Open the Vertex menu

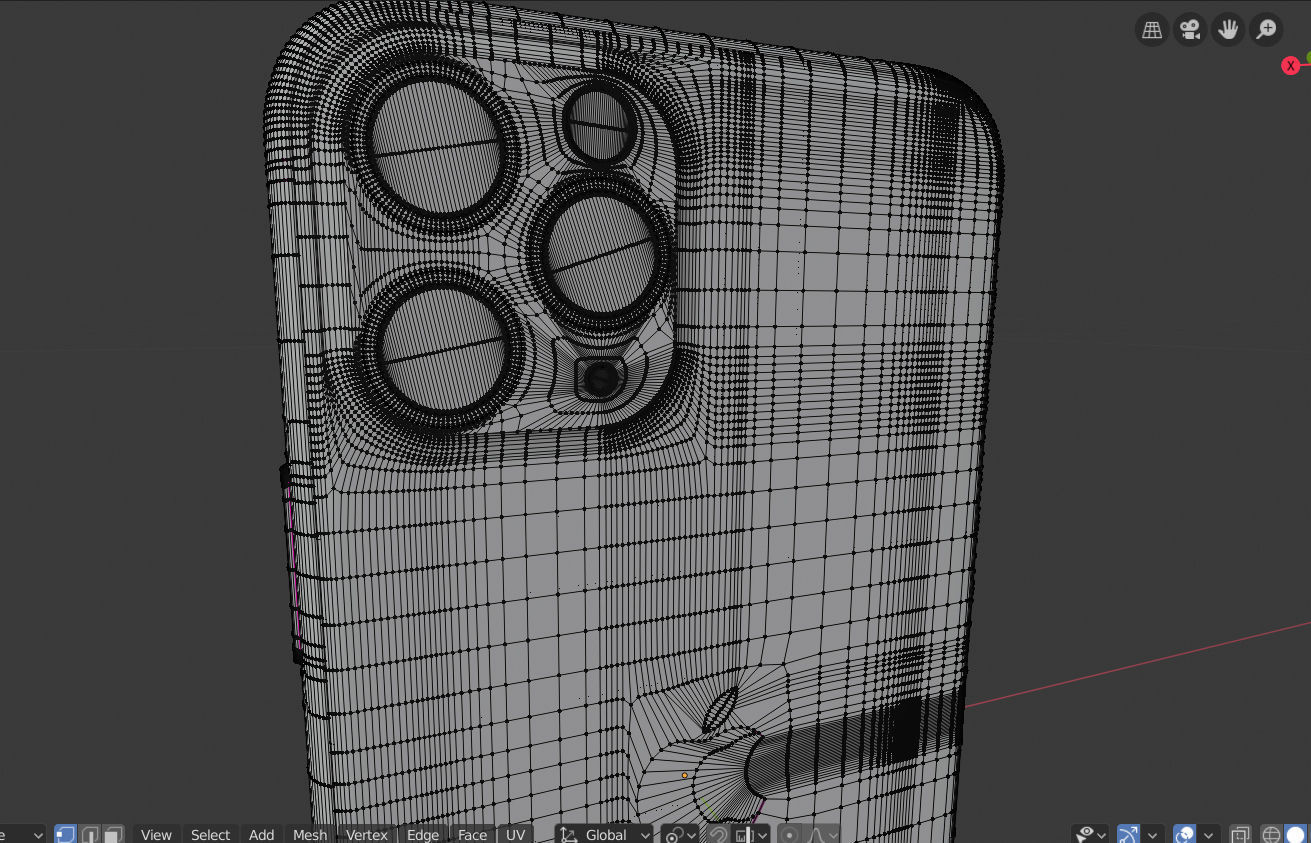coord(367,835)
